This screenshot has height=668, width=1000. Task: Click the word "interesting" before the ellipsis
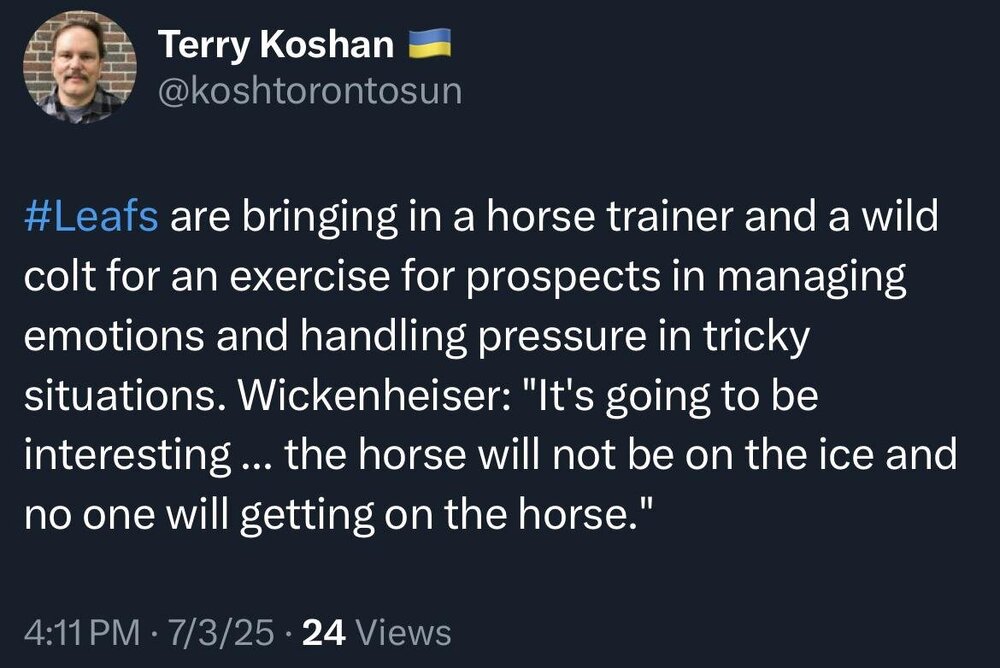tap(125, 458)
